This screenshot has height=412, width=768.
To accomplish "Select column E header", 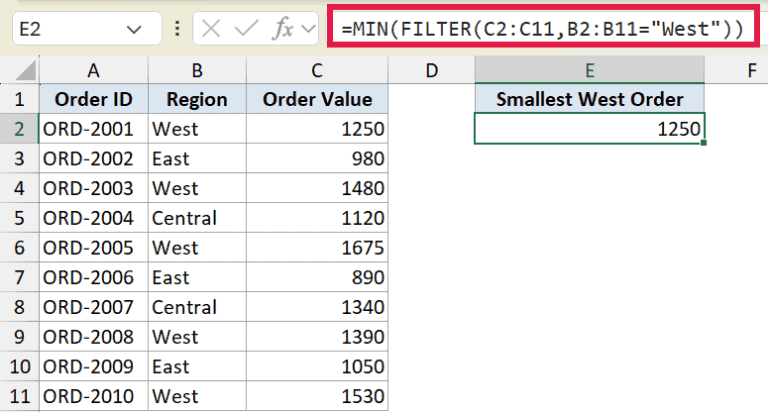I will click(x=590, y=71).
